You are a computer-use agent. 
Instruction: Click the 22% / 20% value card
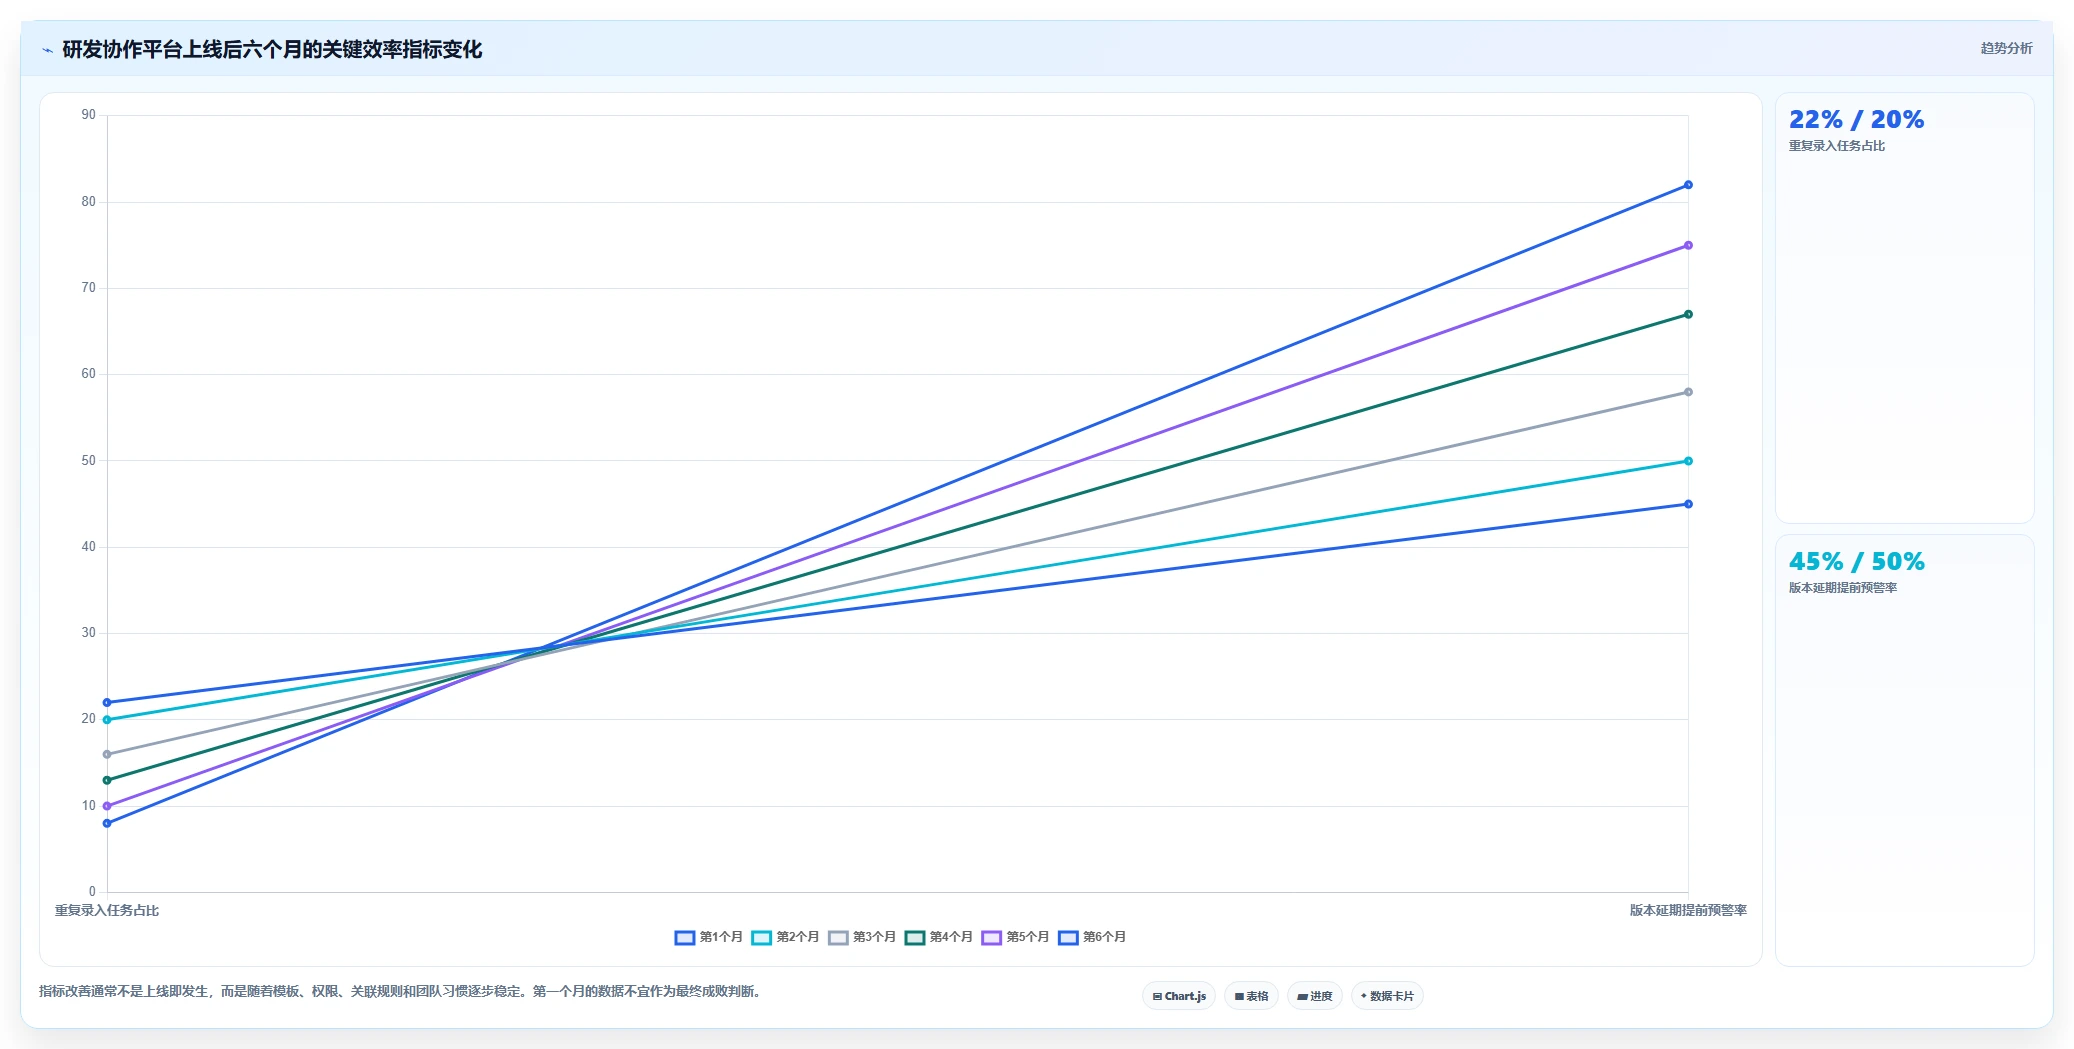coord(1904,308)
